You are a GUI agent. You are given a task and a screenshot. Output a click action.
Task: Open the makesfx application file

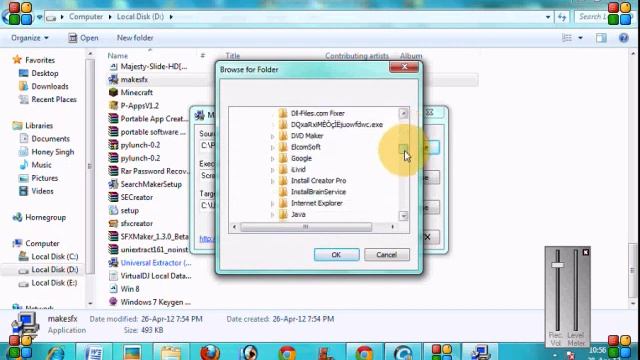[134, 80]
